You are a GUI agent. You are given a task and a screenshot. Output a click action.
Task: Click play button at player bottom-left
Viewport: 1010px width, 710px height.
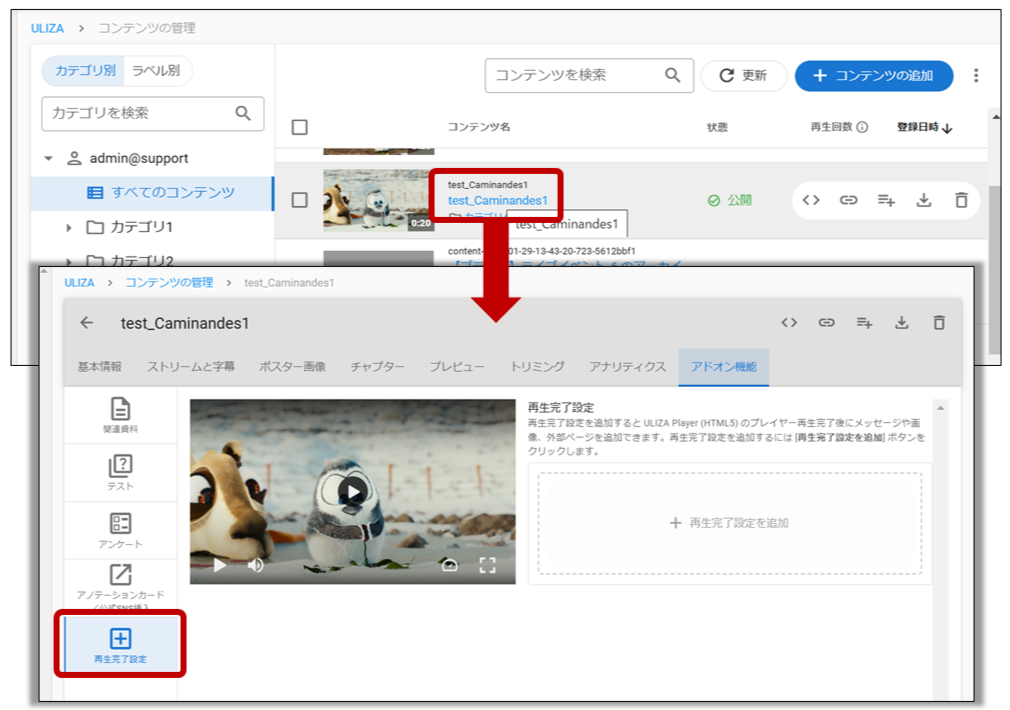coord(220,566)
